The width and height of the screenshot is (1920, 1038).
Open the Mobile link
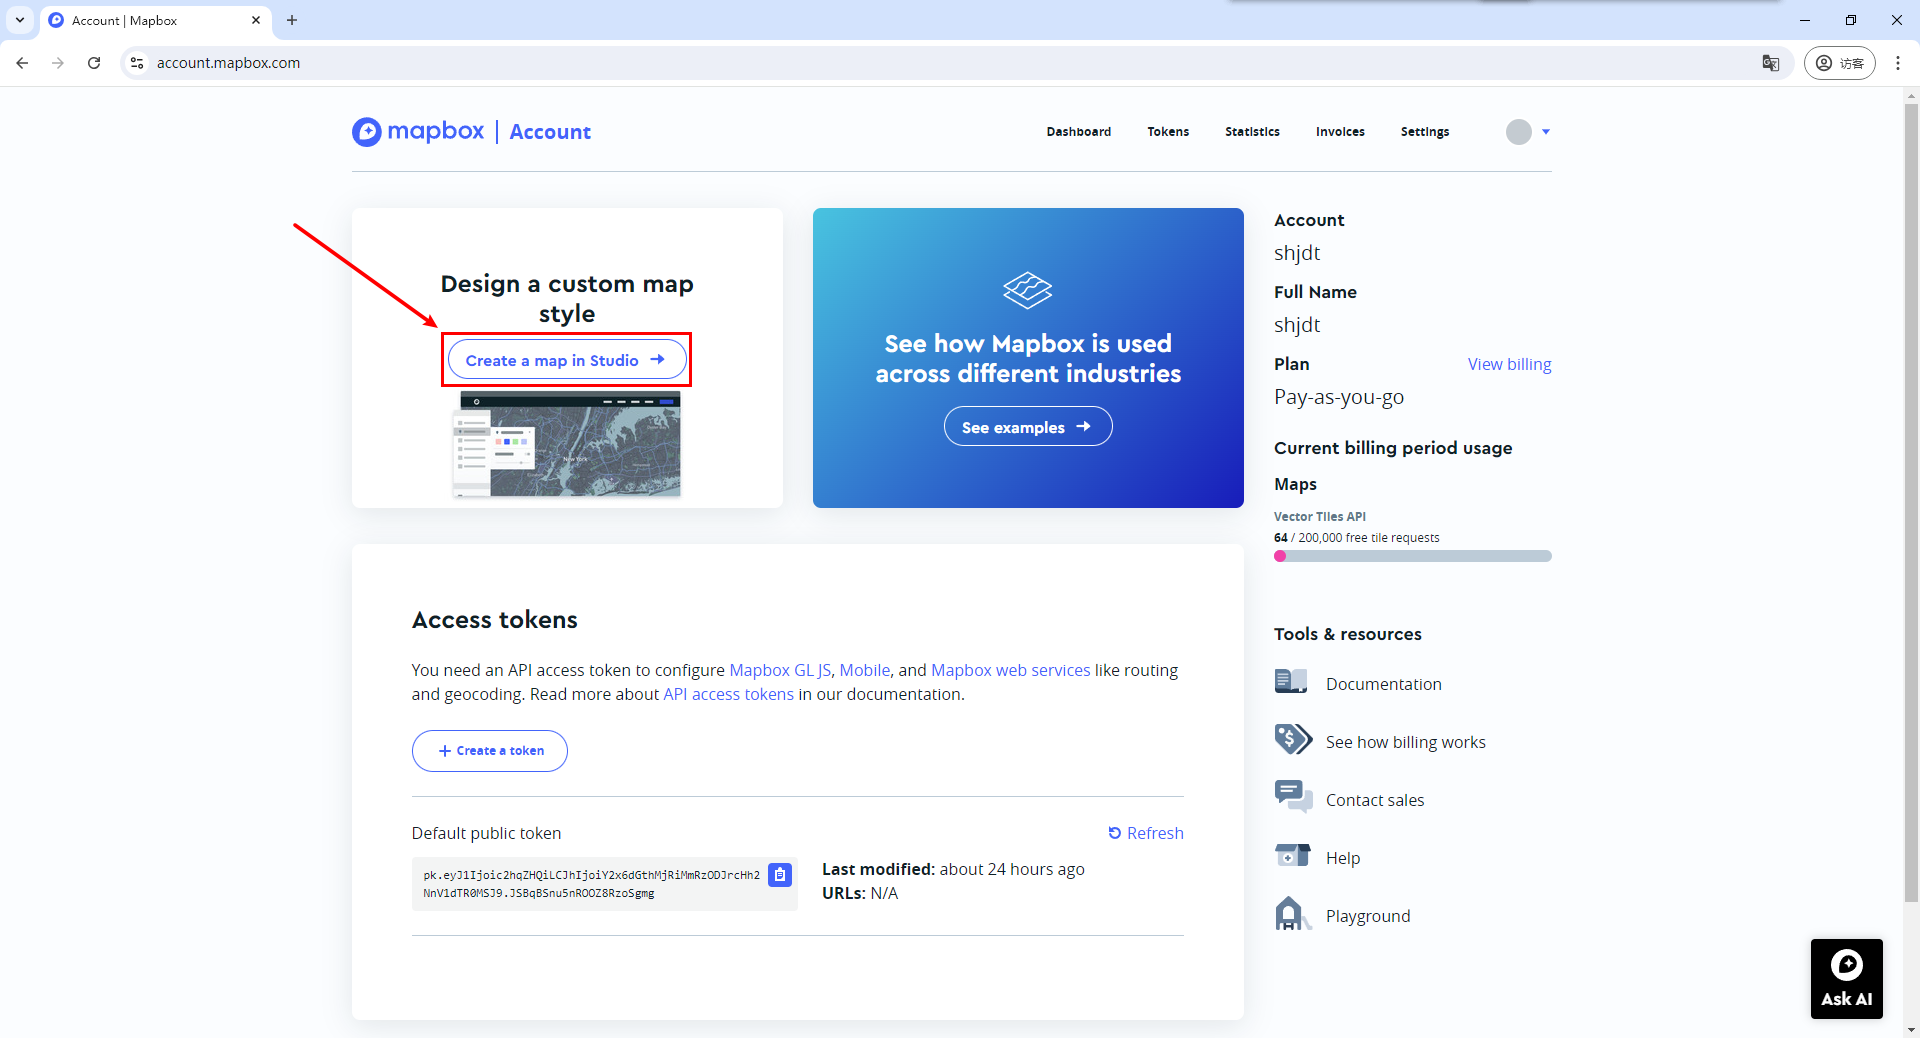(x=865, y=670)
